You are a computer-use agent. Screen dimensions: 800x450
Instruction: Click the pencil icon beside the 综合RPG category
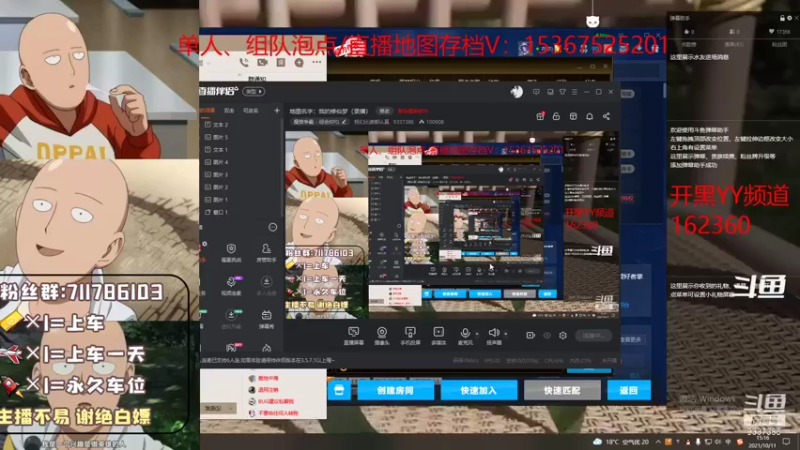pos(344,122)
